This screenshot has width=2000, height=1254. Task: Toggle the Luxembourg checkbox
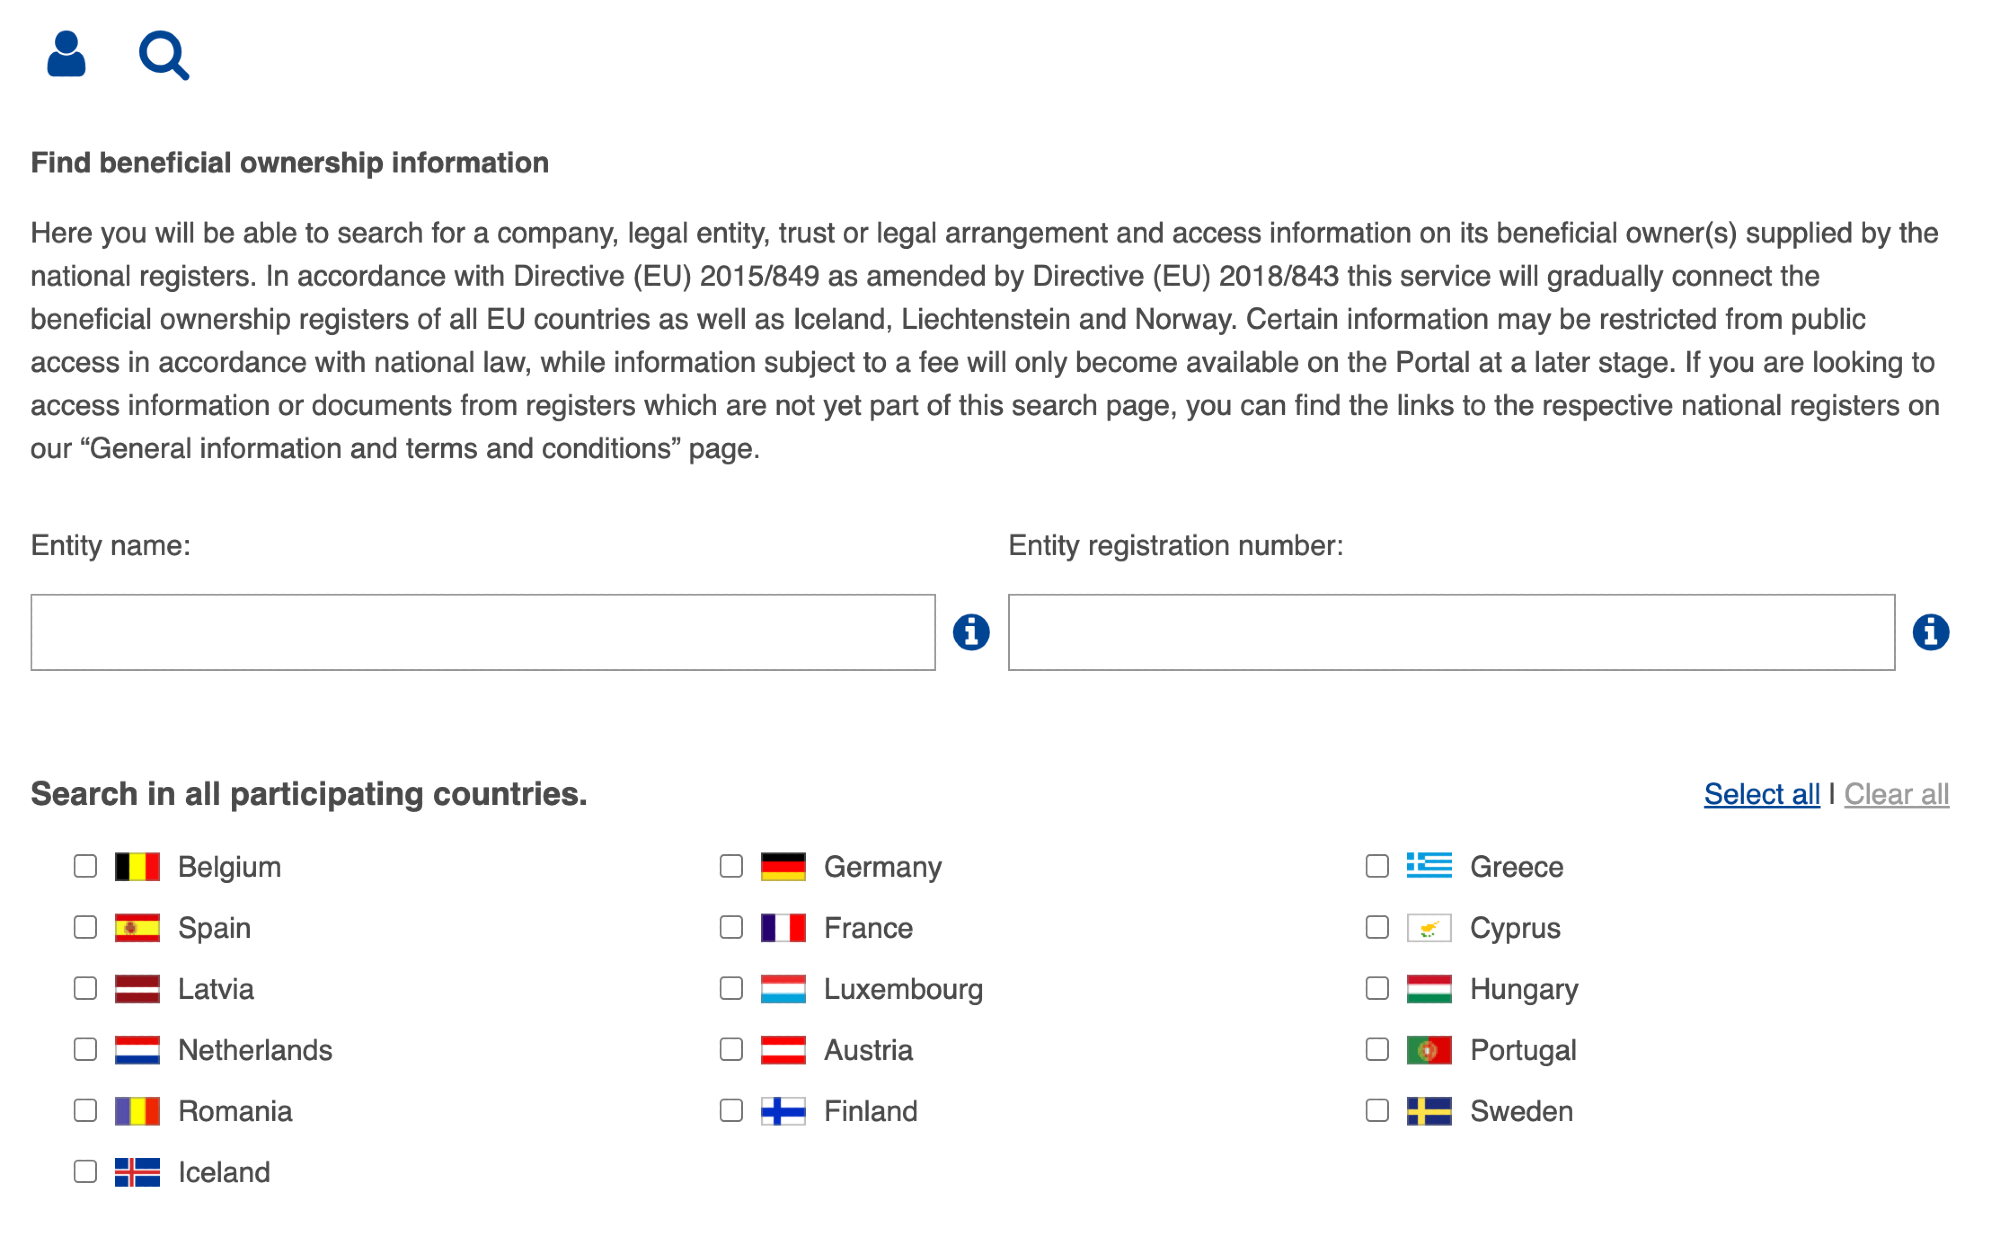pyautogui.click(x=732, y=988)
